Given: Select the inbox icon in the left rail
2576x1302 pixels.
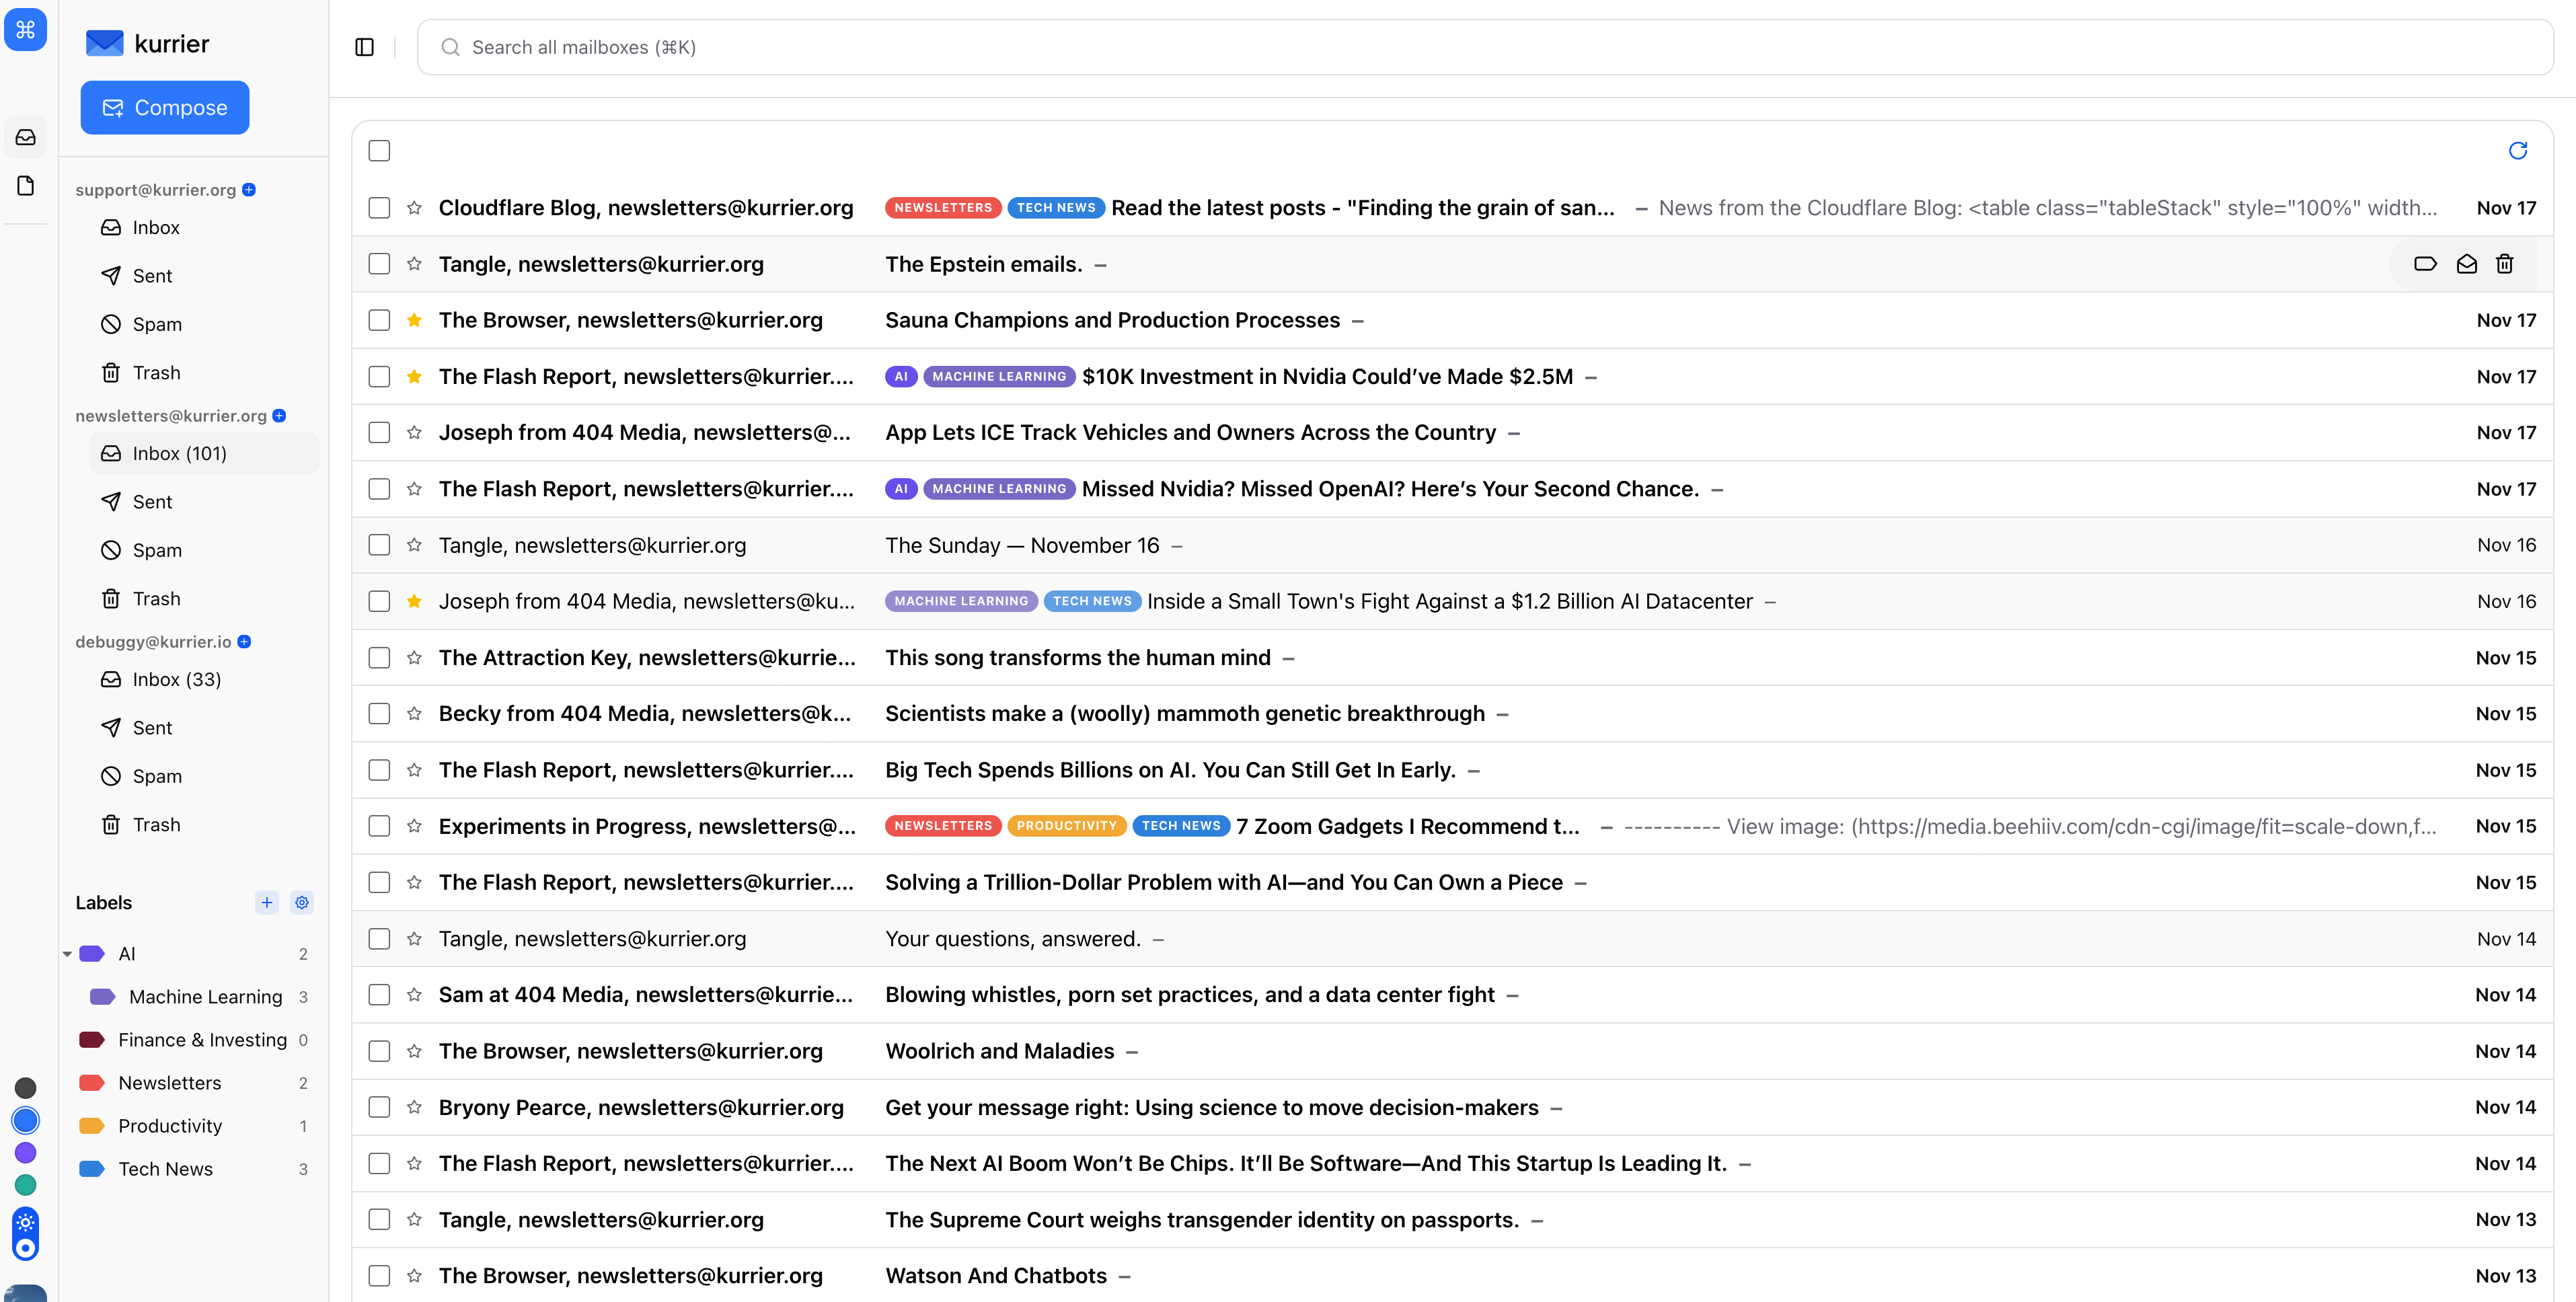Looking at the screenshot, I should (26, 137).
